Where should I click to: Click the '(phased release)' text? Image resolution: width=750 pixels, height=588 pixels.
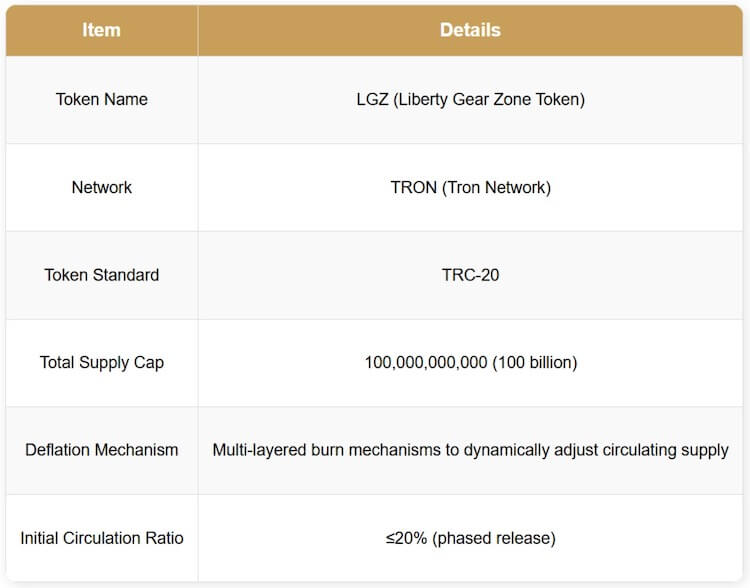click(495, 538)
